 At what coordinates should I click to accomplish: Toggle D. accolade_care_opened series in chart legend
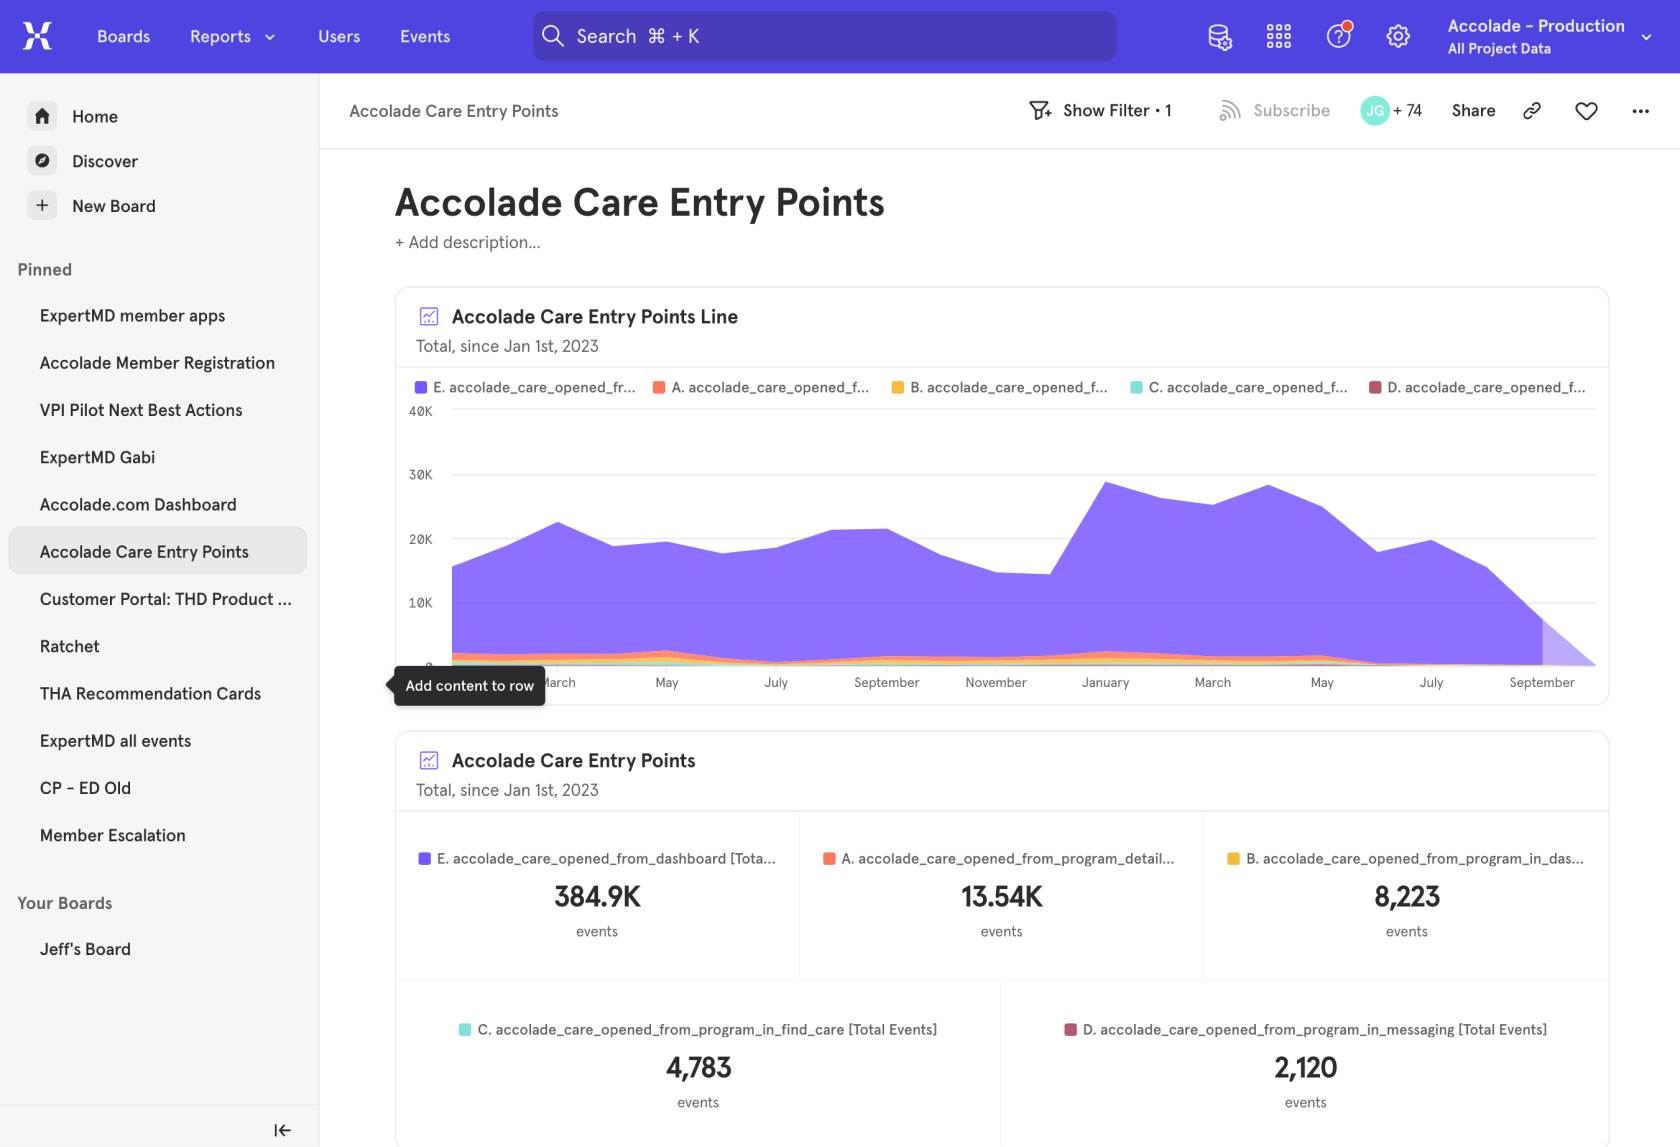pyautogui.click(x=1477, y=388)
